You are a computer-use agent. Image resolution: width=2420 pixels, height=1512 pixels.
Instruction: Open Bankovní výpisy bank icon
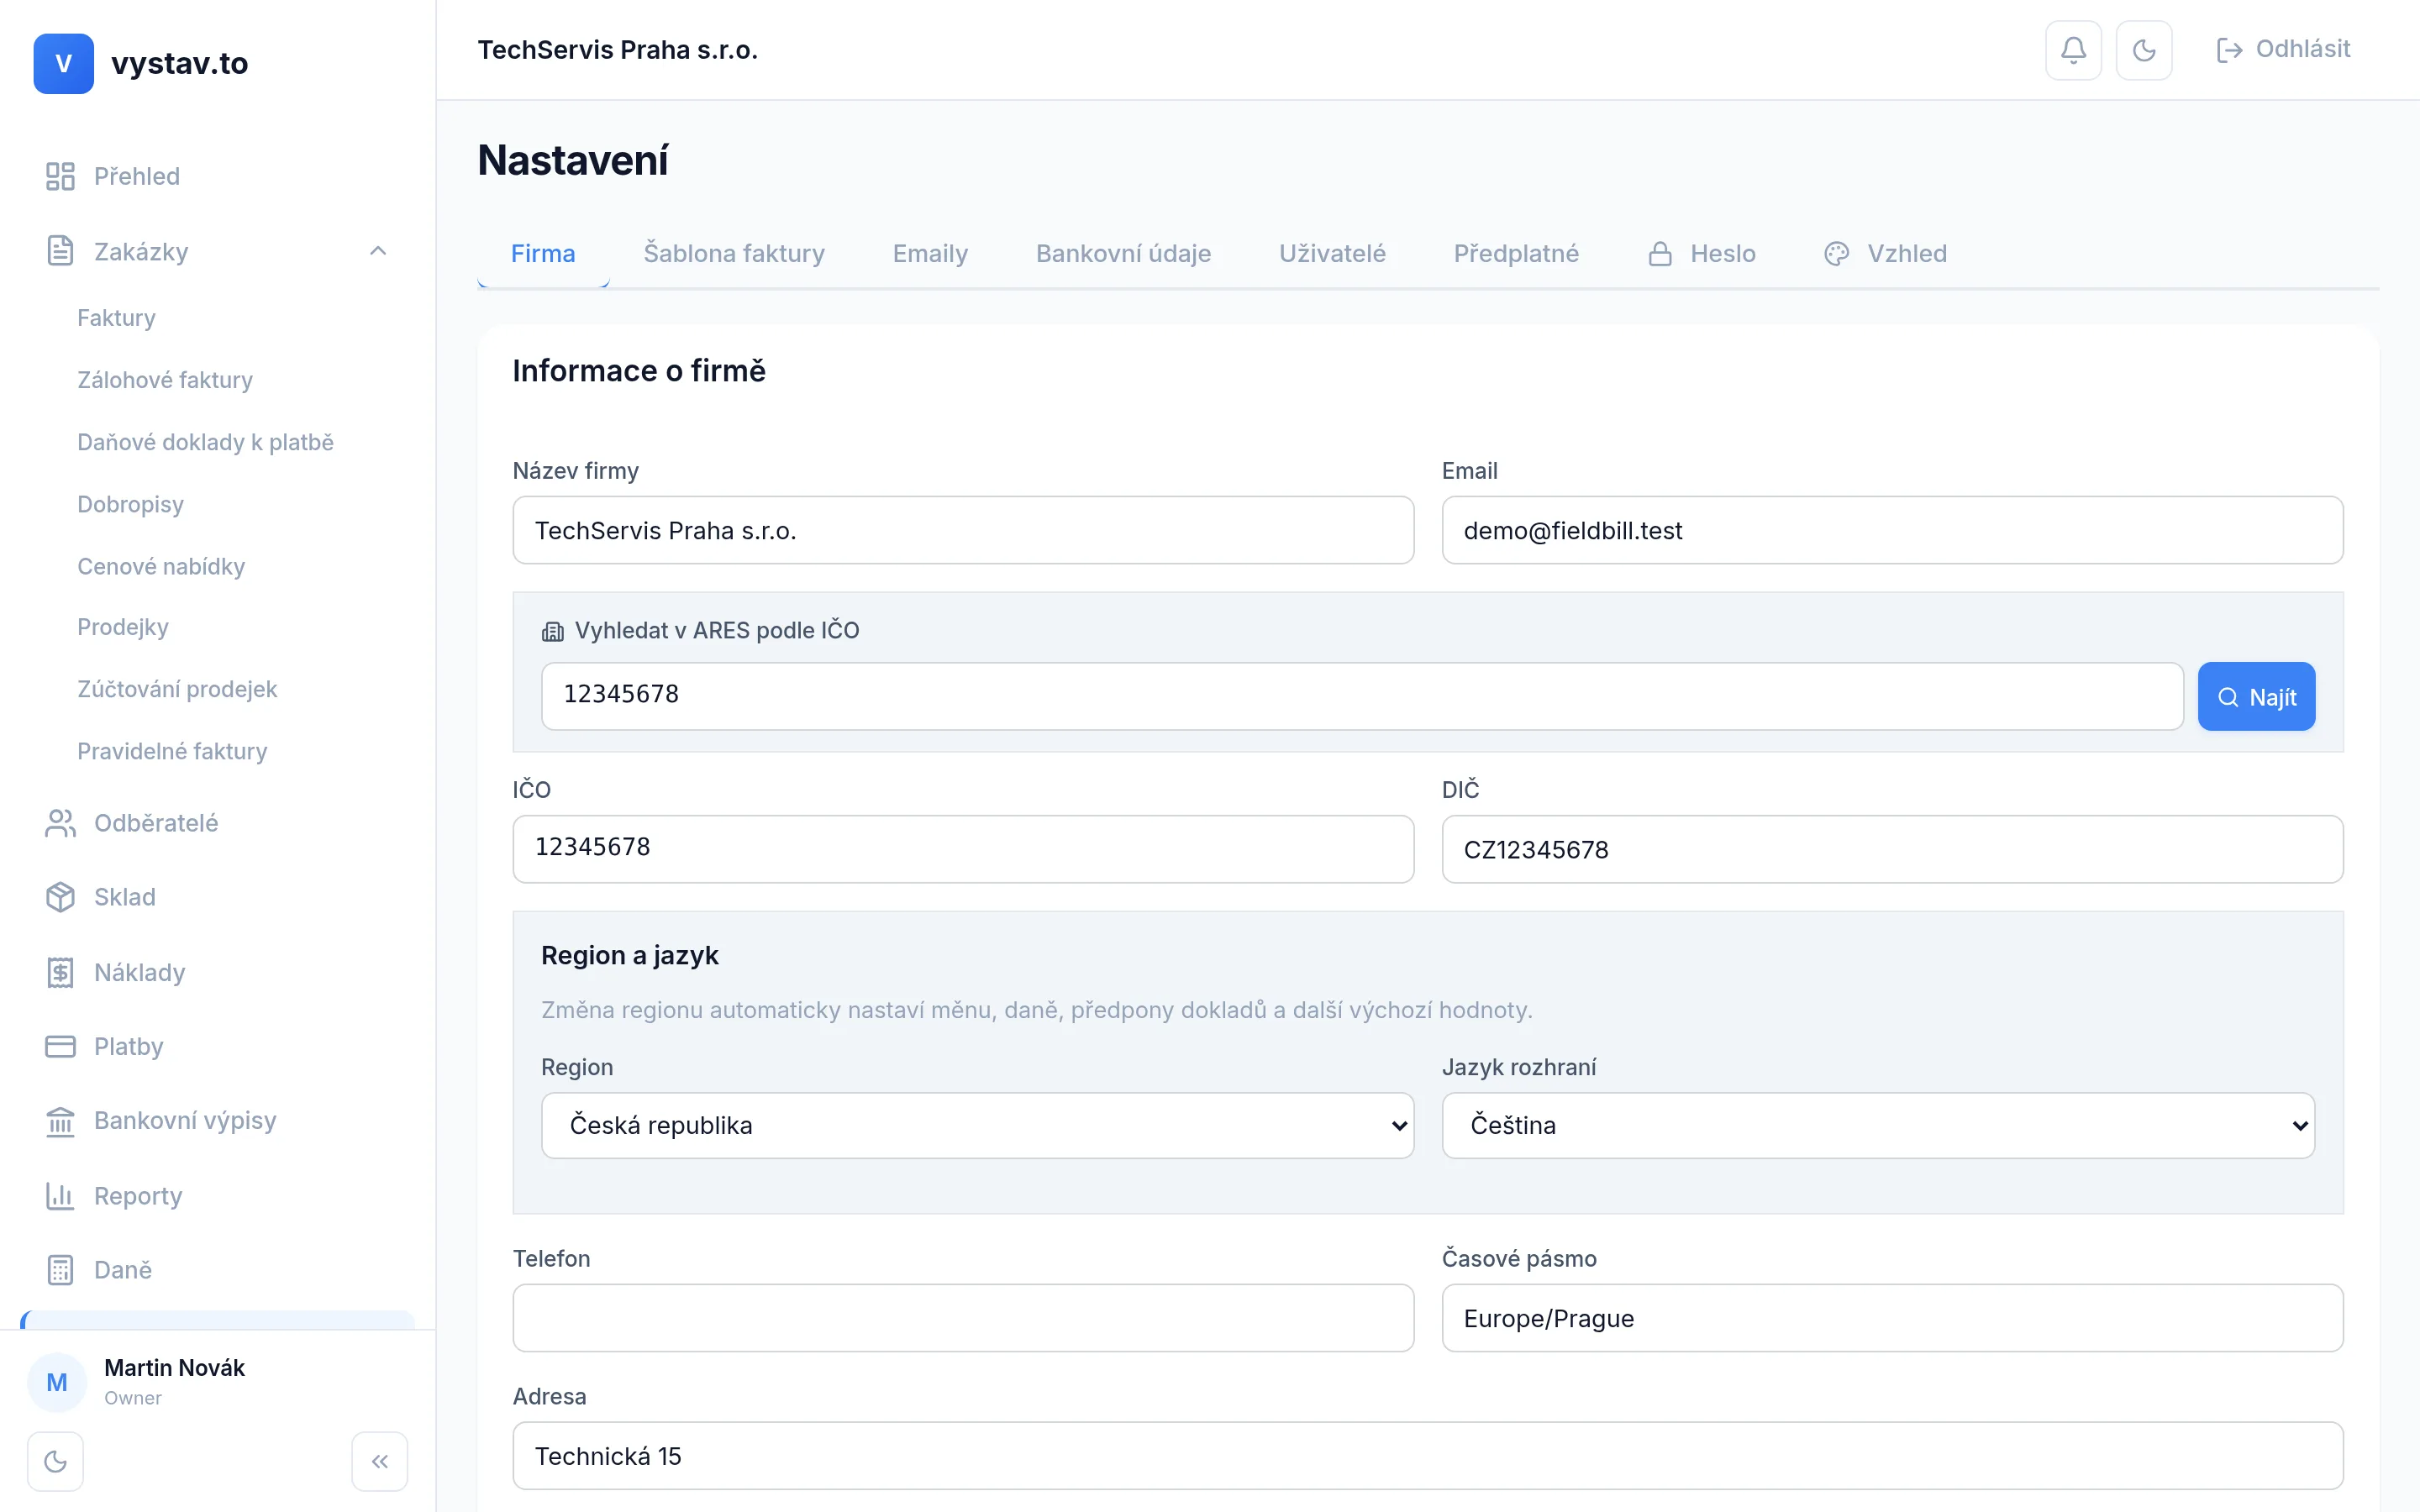[x=60, y=1121]
